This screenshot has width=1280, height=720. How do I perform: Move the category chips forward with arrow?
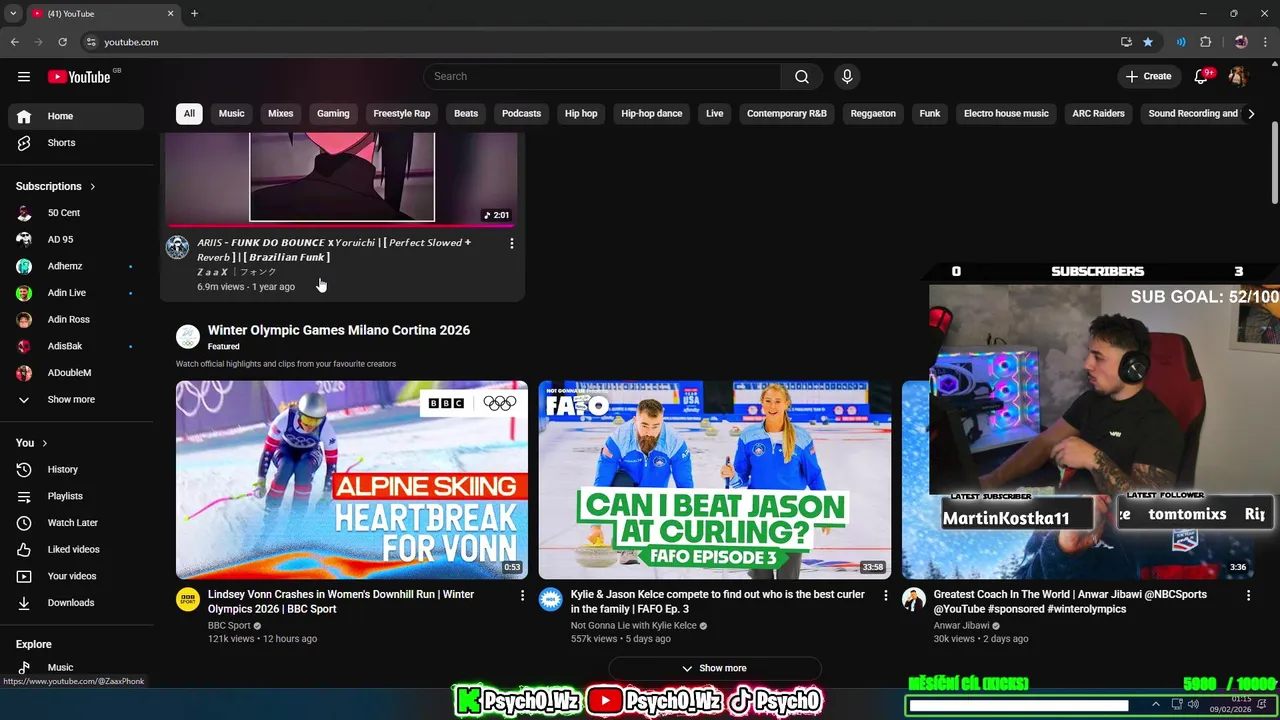(x=1251, y=113)
